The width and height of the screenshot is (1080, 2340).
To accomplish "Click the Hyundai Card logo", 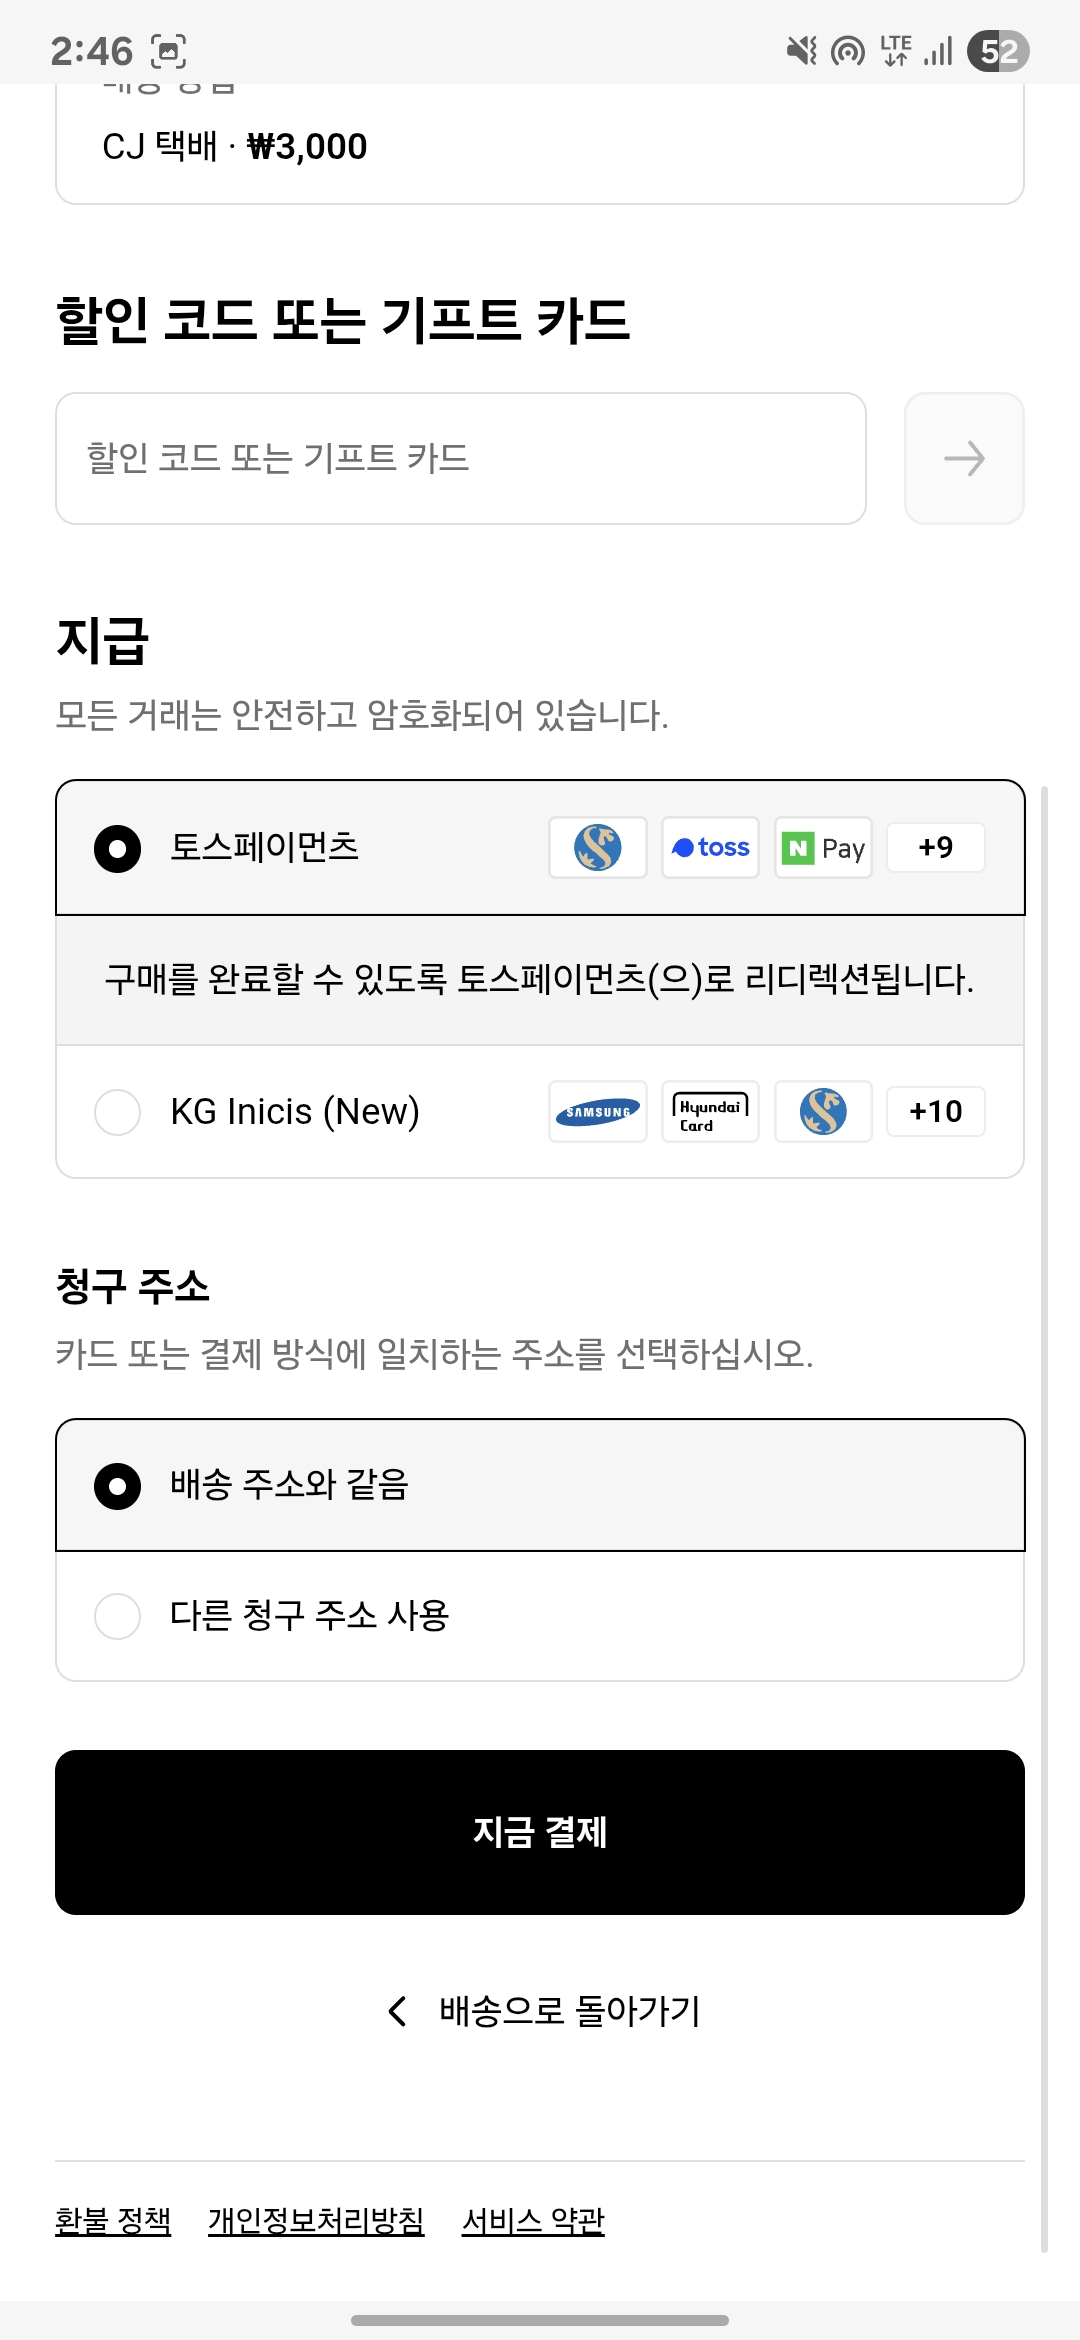I will pyautogui.click(x=710, y=1111).
